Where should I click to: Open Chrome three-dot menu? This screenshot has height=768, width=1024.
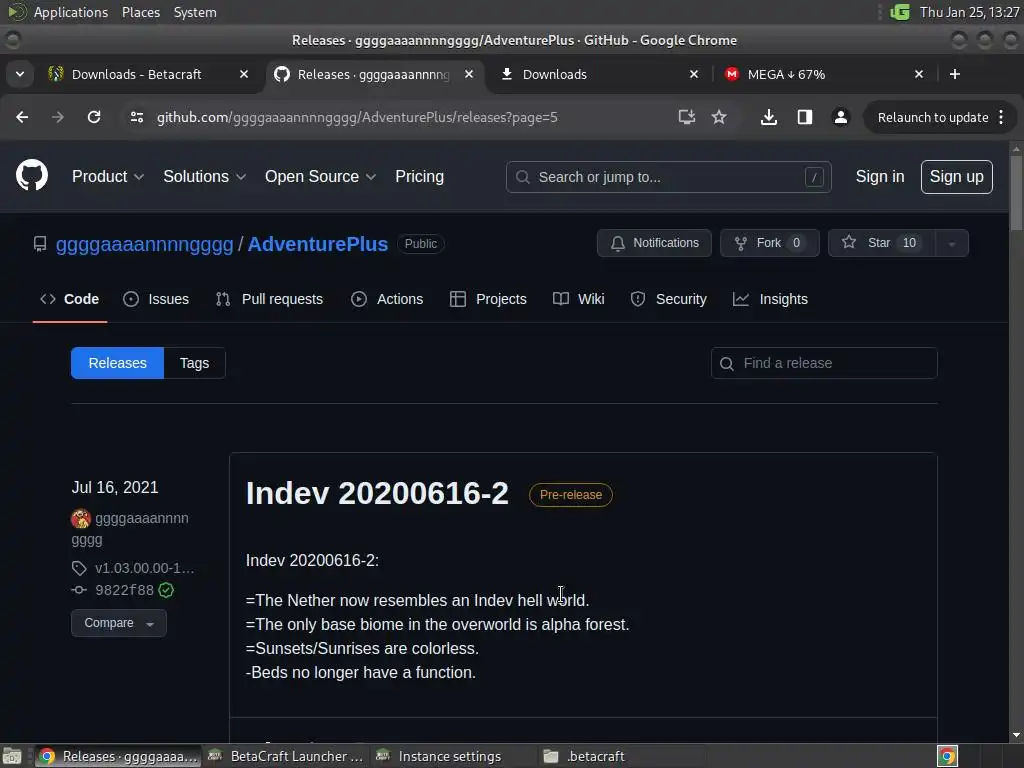(1001, 117)
